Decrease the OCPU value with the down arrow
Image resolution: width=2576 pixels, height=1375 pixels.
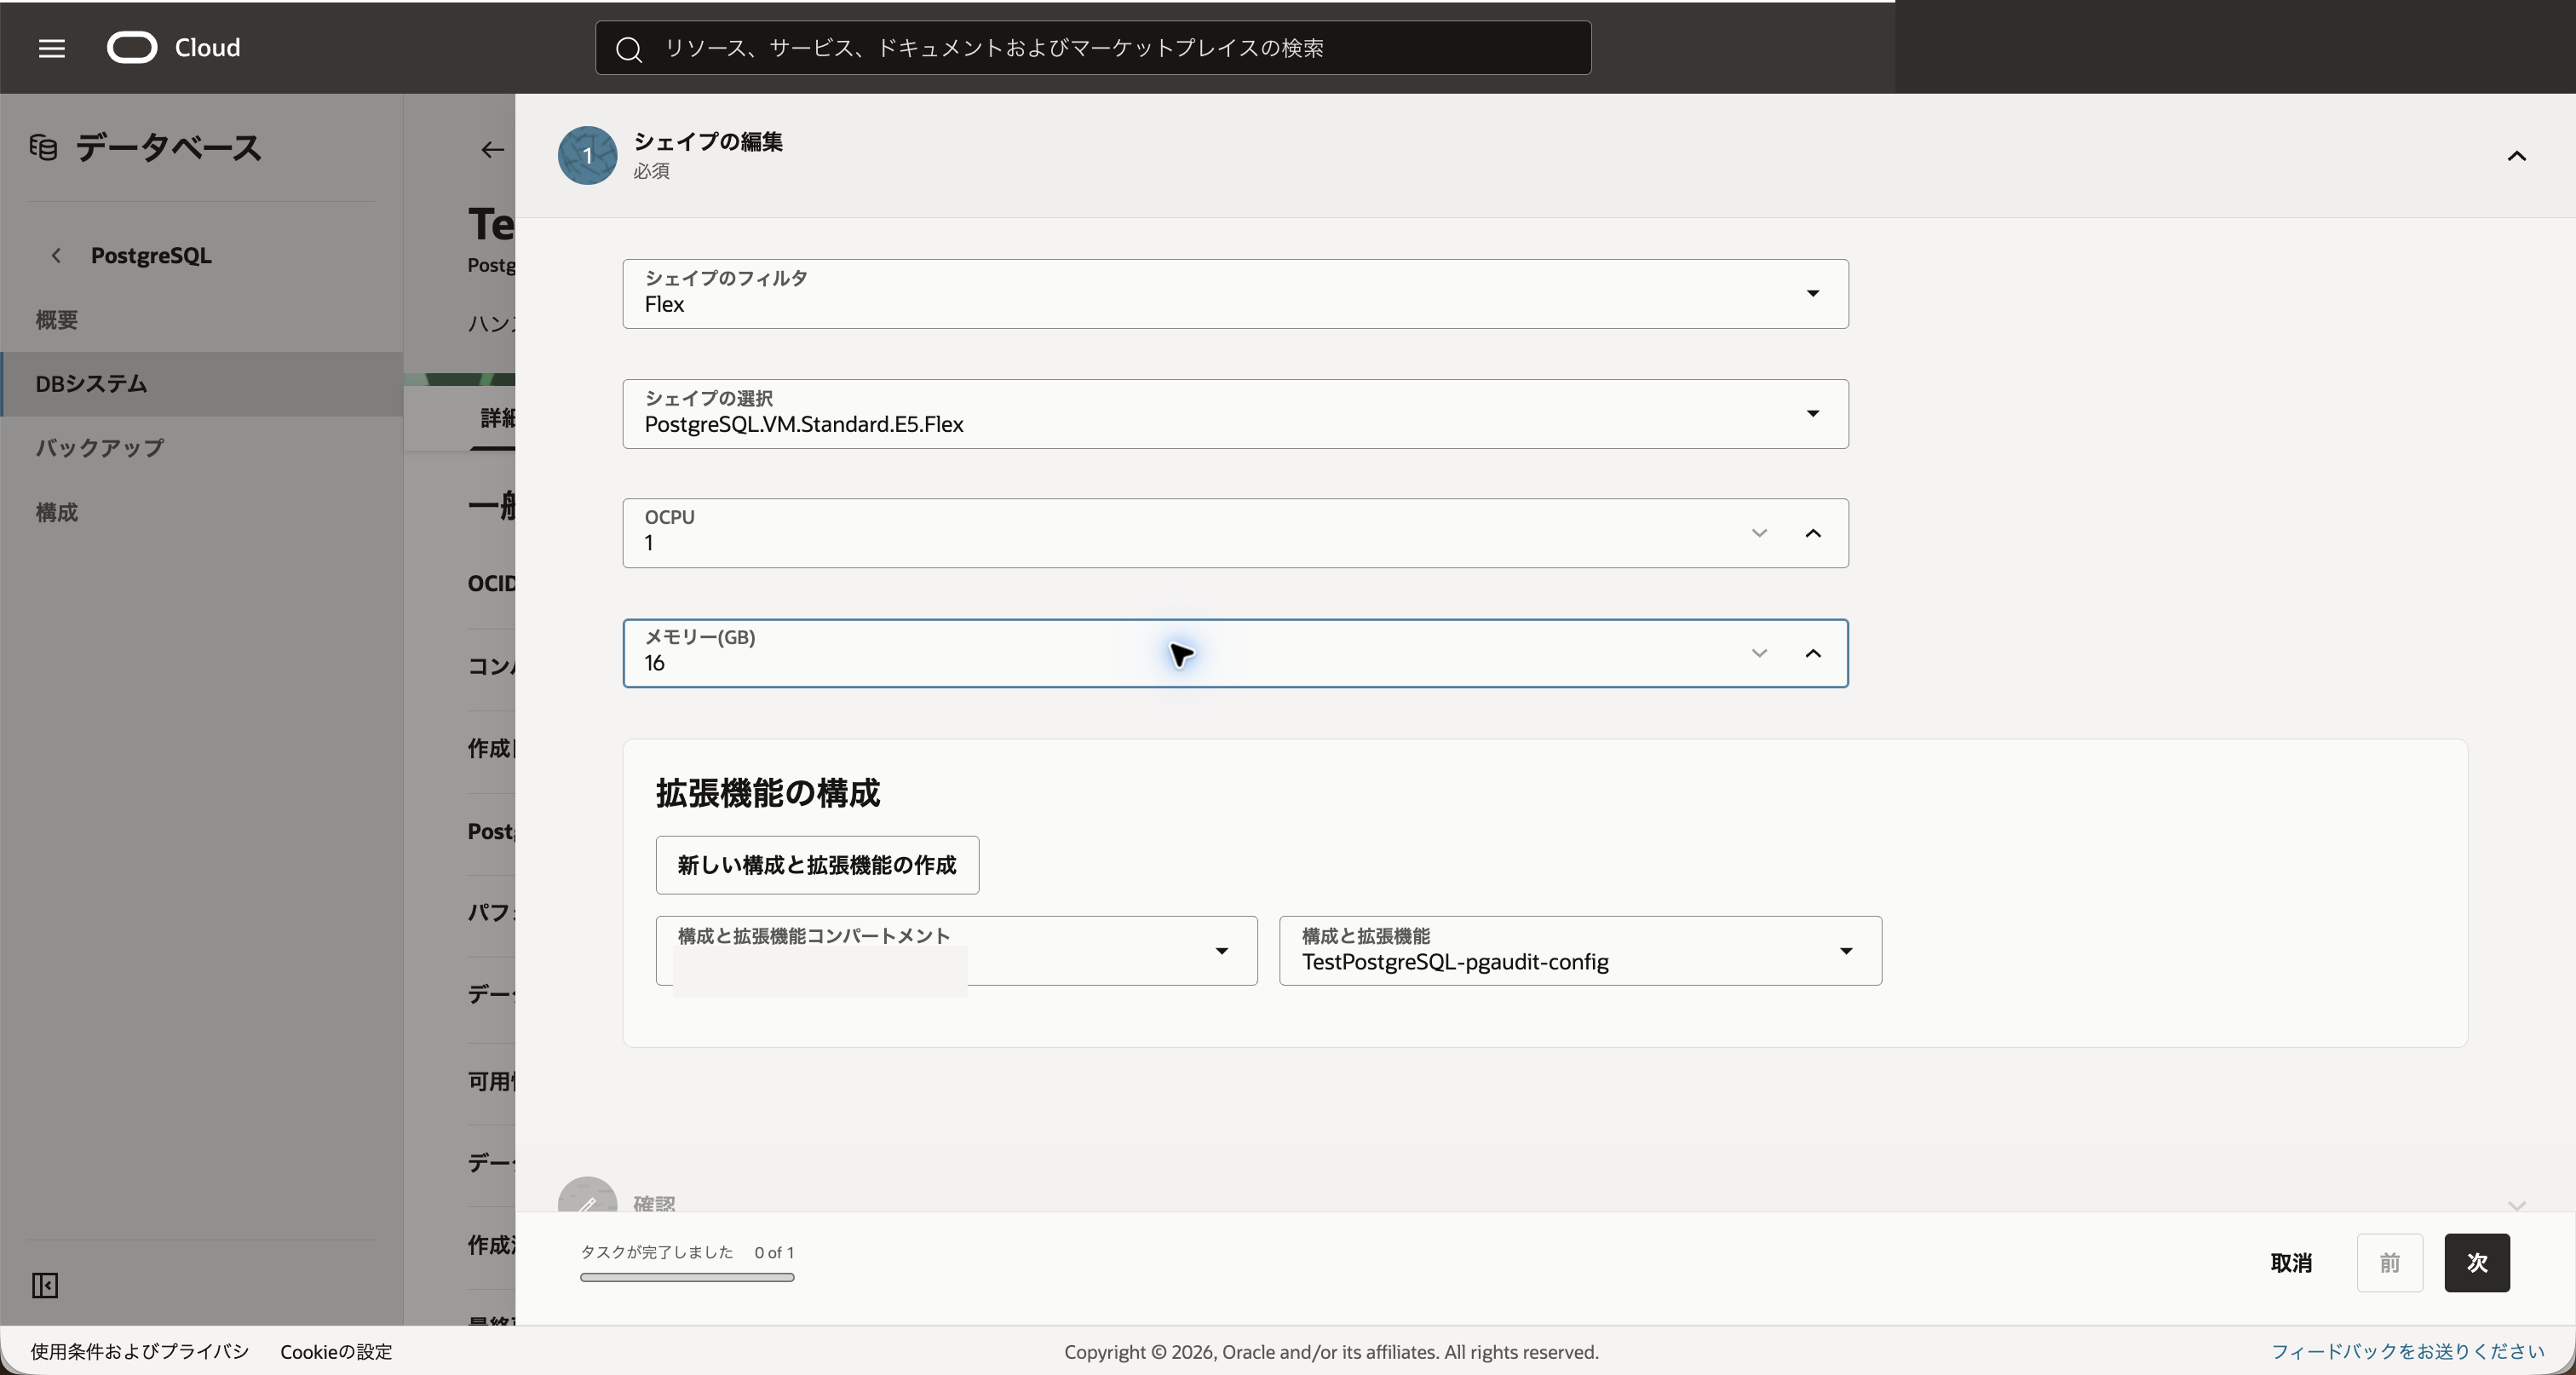[1759, 533]
